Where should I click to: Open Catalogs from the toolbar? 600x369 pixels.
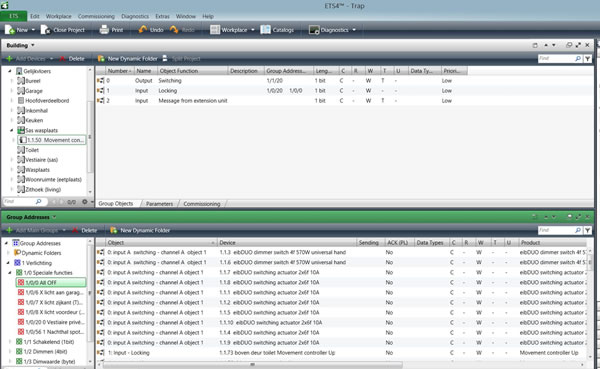[277, 30]
